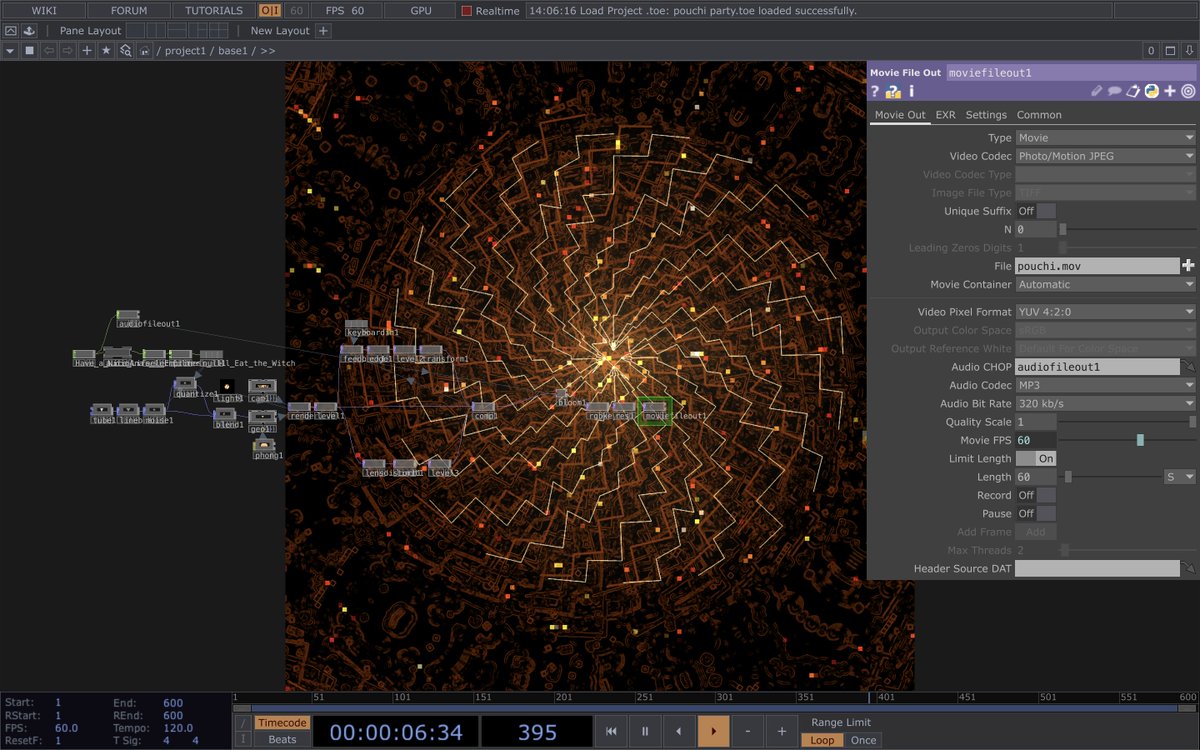The width and height of the screenshot is (1200, 750).
Task: Click the Header Source DAT arrow picker
Action: [x=1188, y=568]
